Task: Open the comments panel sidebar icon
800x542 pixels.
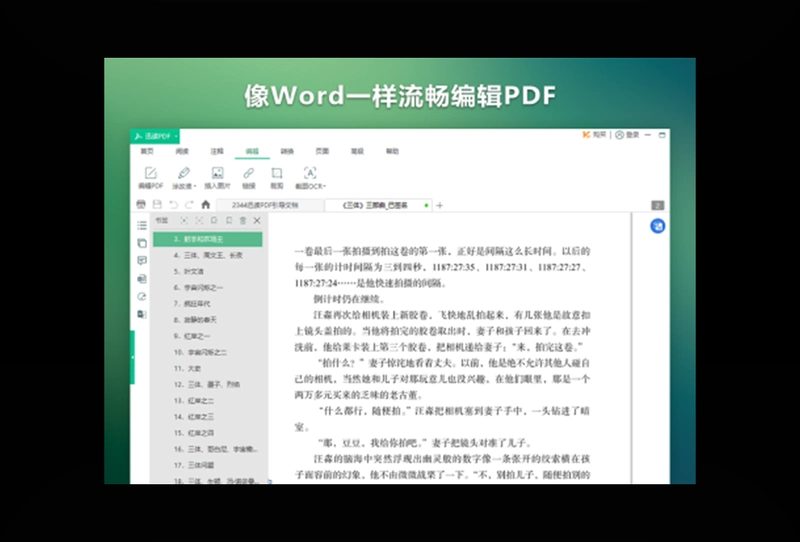Action: pyautogui.click(x=142, y=260)
